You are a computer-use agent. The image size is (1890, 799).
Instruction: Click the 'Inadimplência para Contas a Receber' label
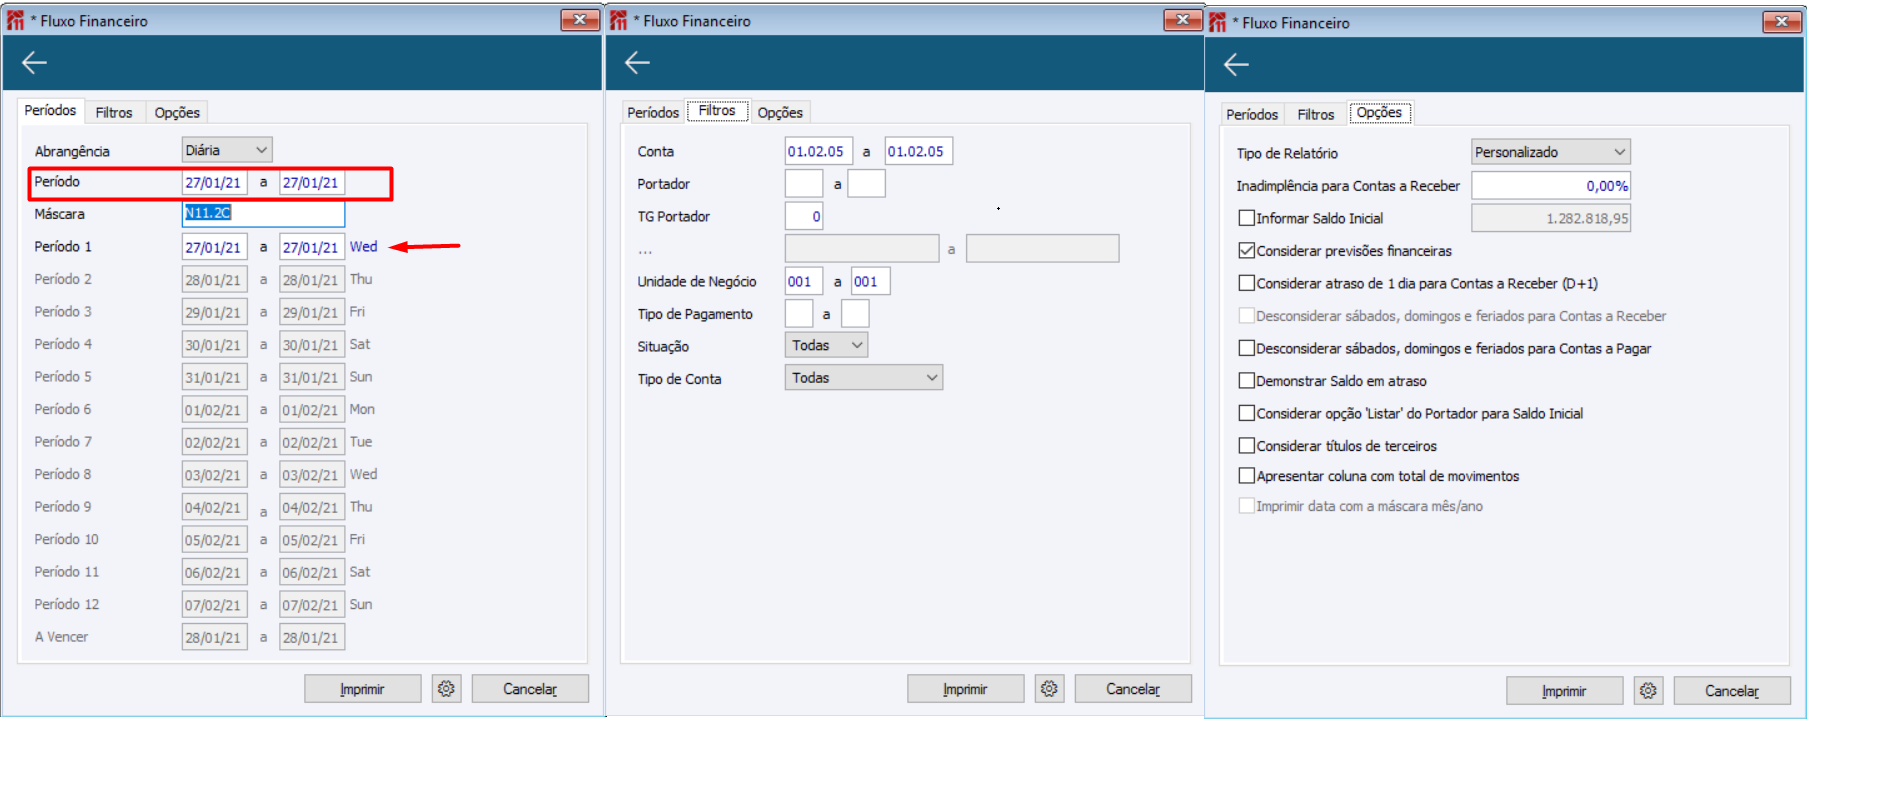point(1348,186)
